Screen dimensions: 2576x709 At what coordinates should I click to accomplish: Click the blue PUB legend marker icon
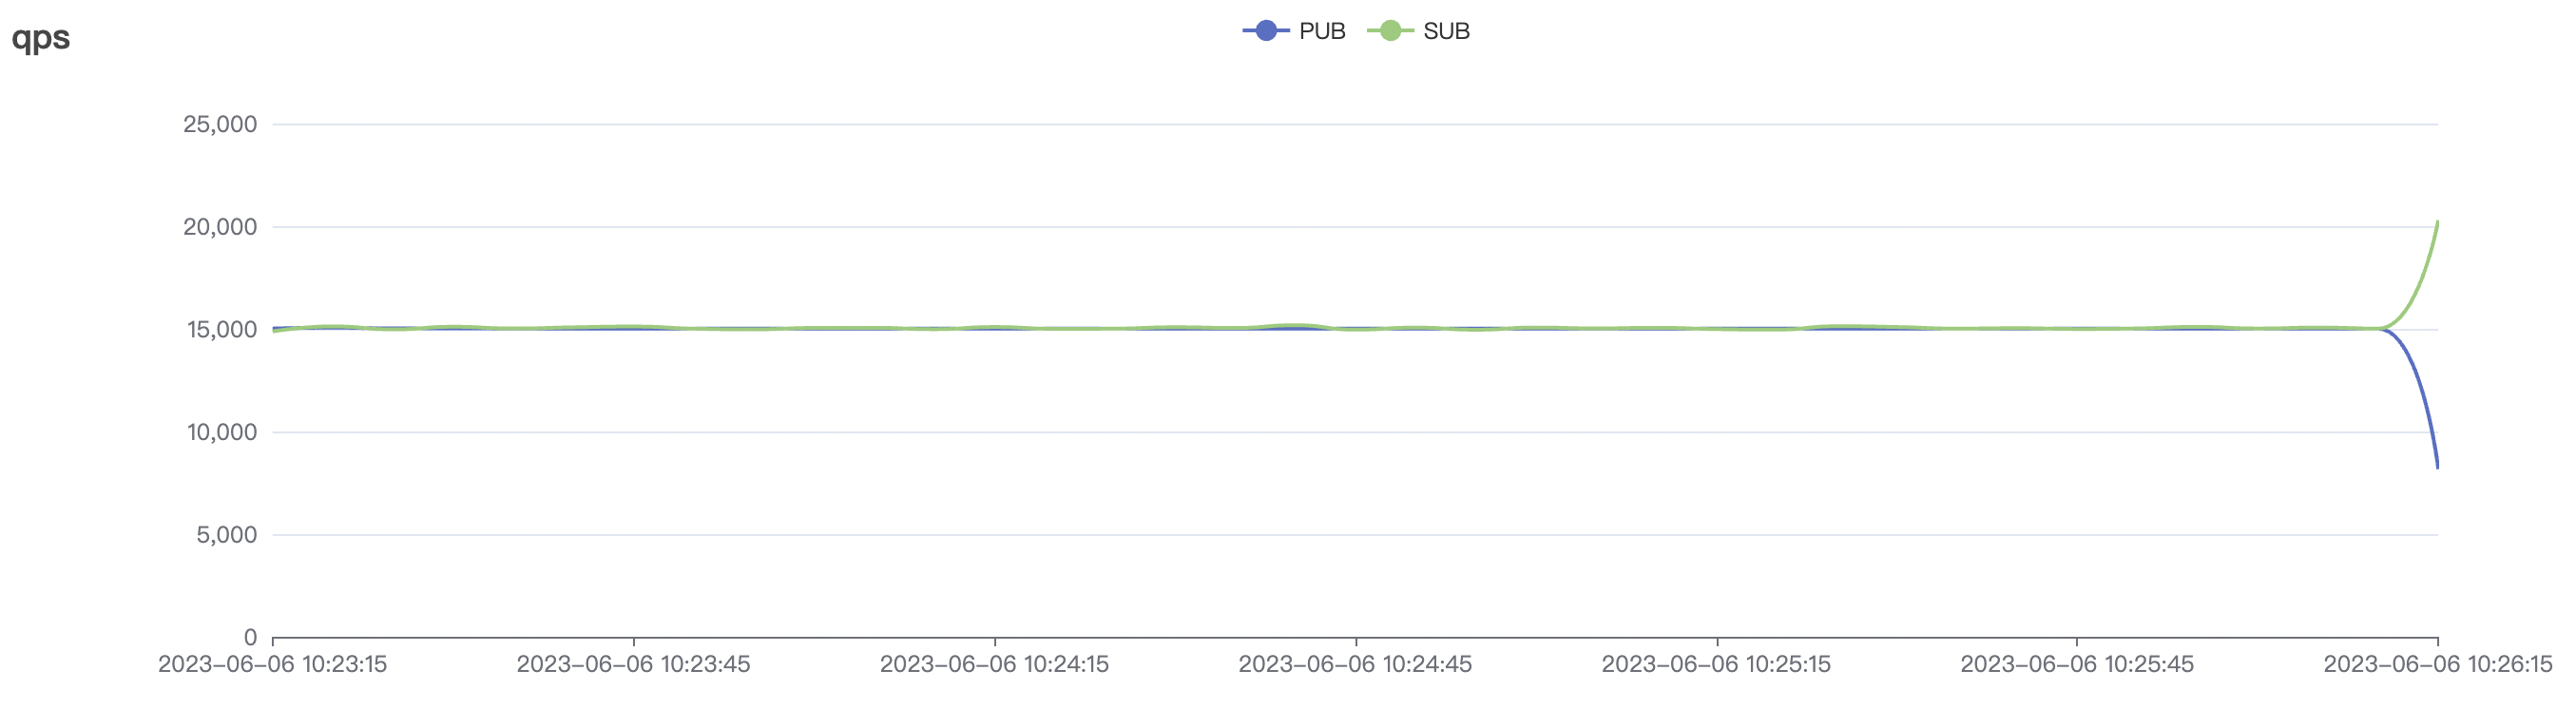pyautogui.click(x=1266, y=31)
